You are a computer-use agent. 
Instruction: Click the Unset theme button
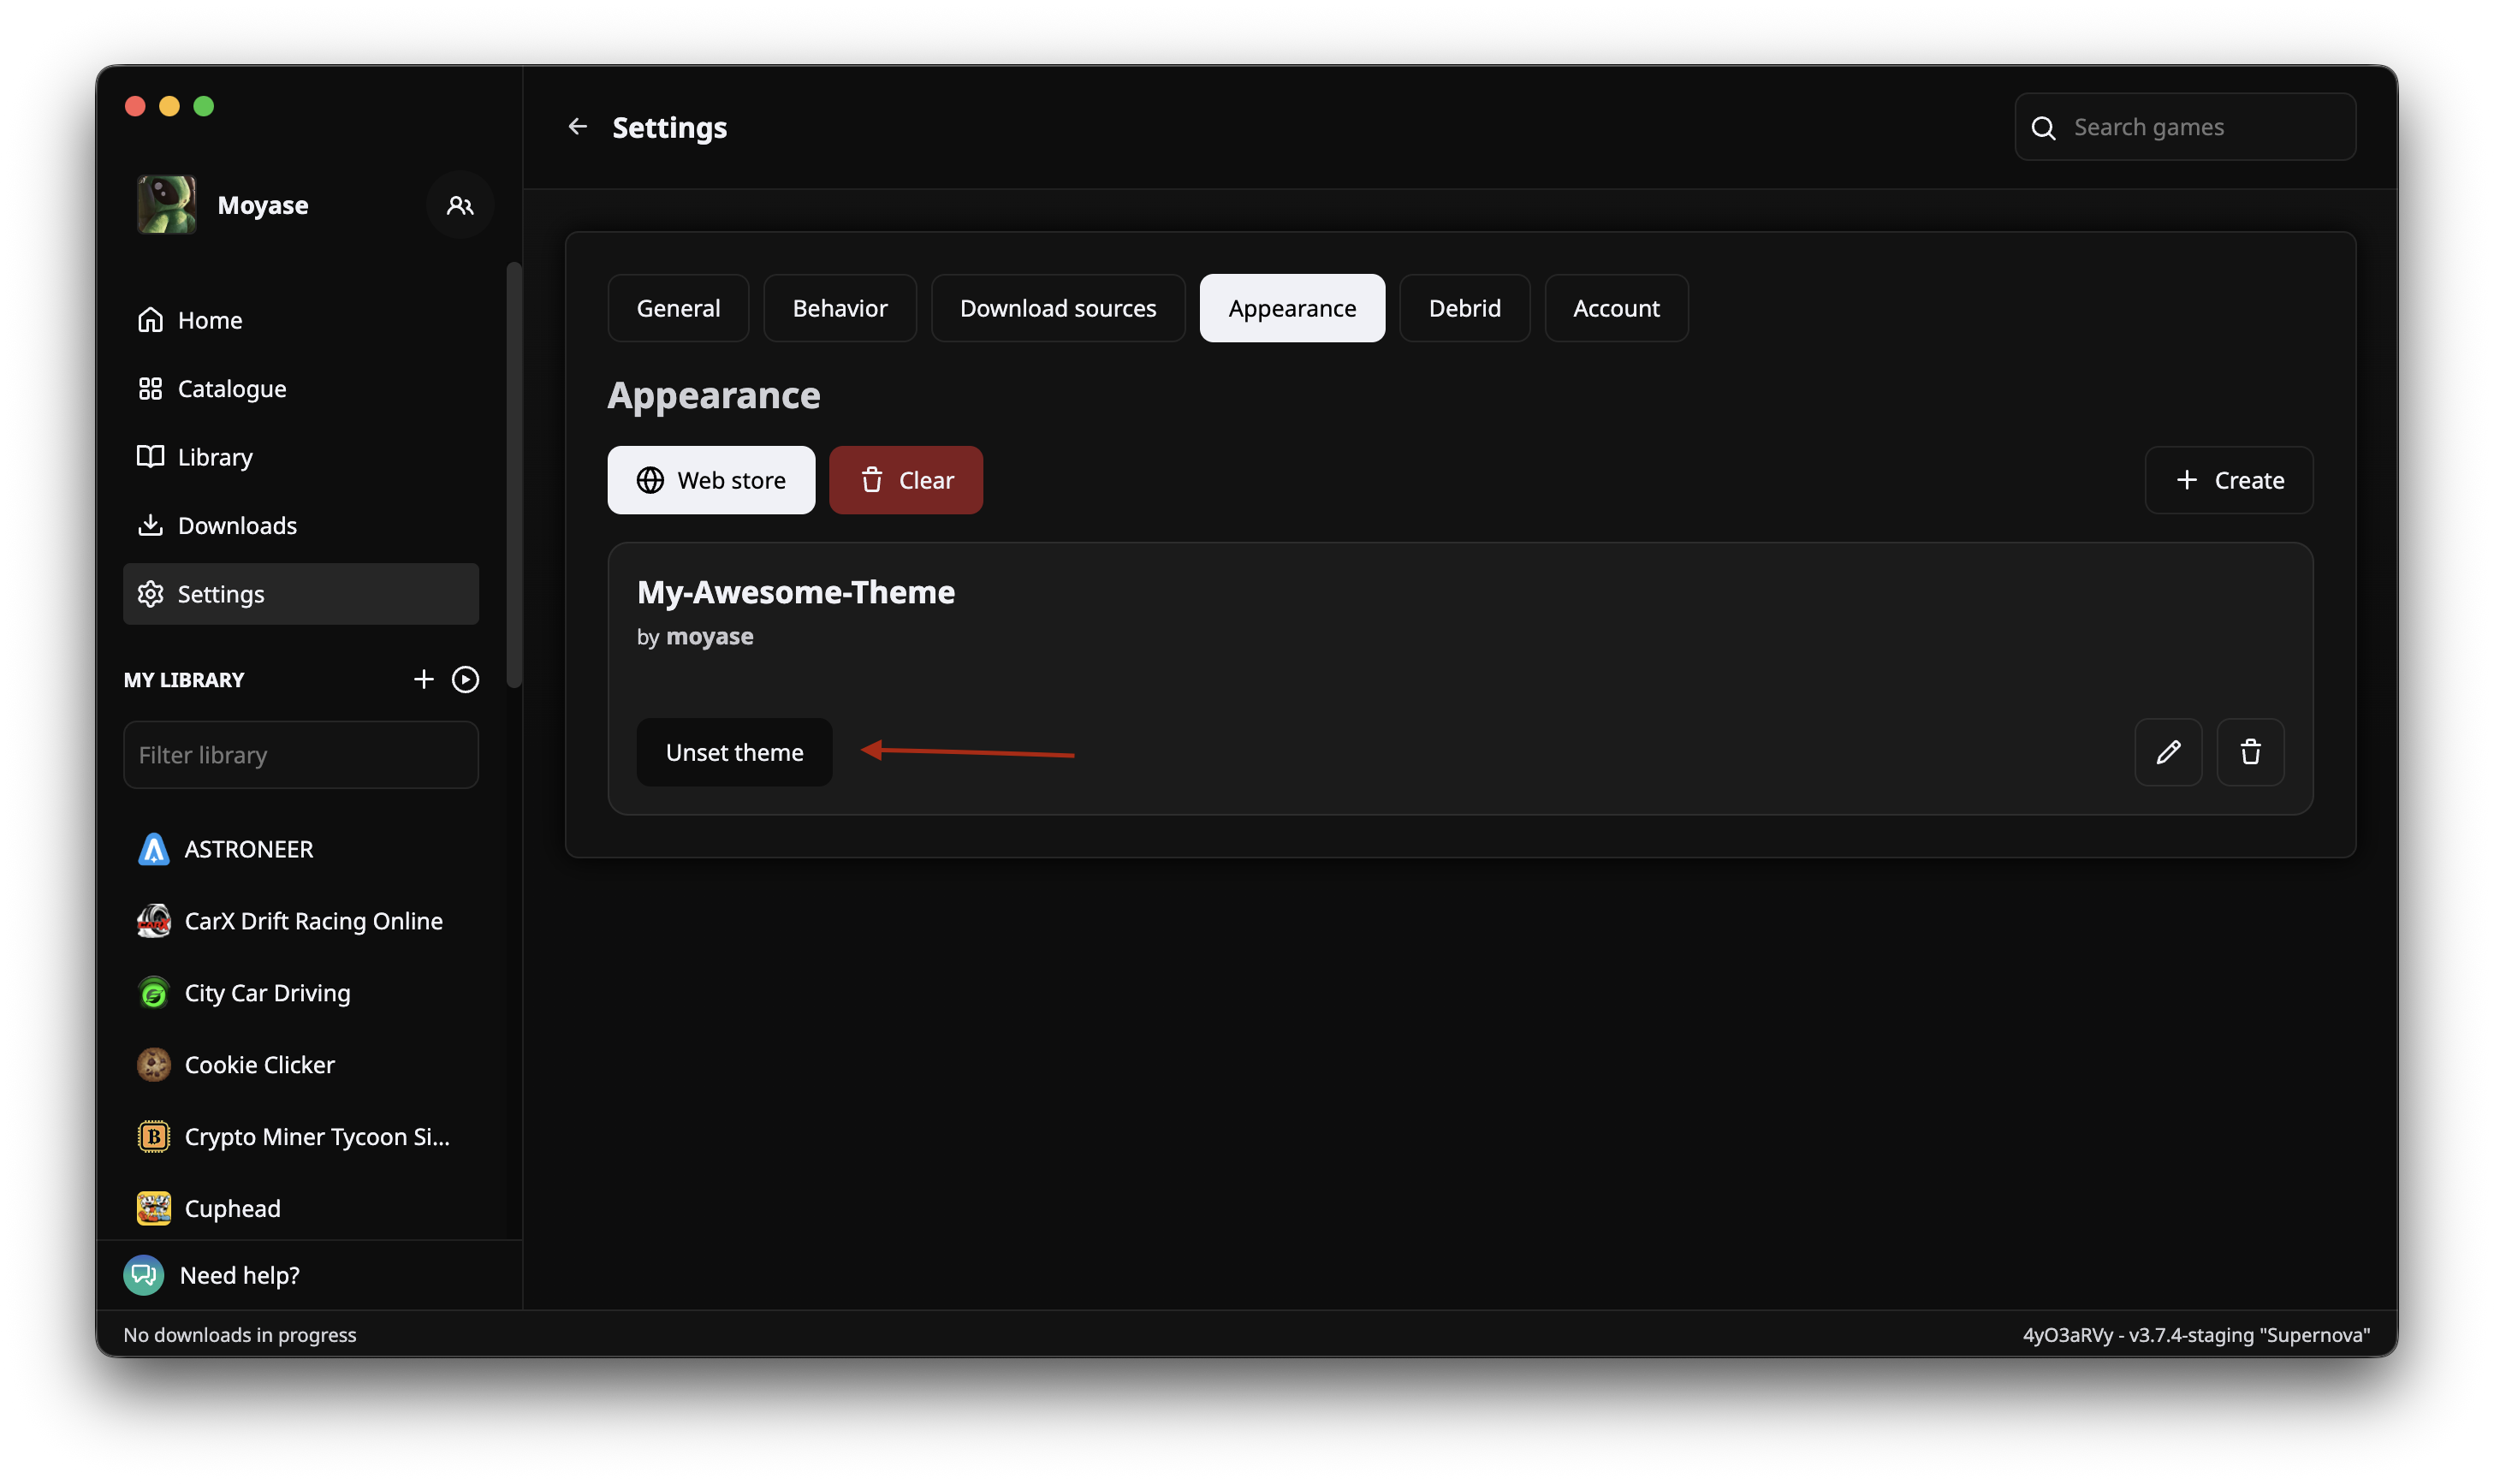(x=734, y=752)
